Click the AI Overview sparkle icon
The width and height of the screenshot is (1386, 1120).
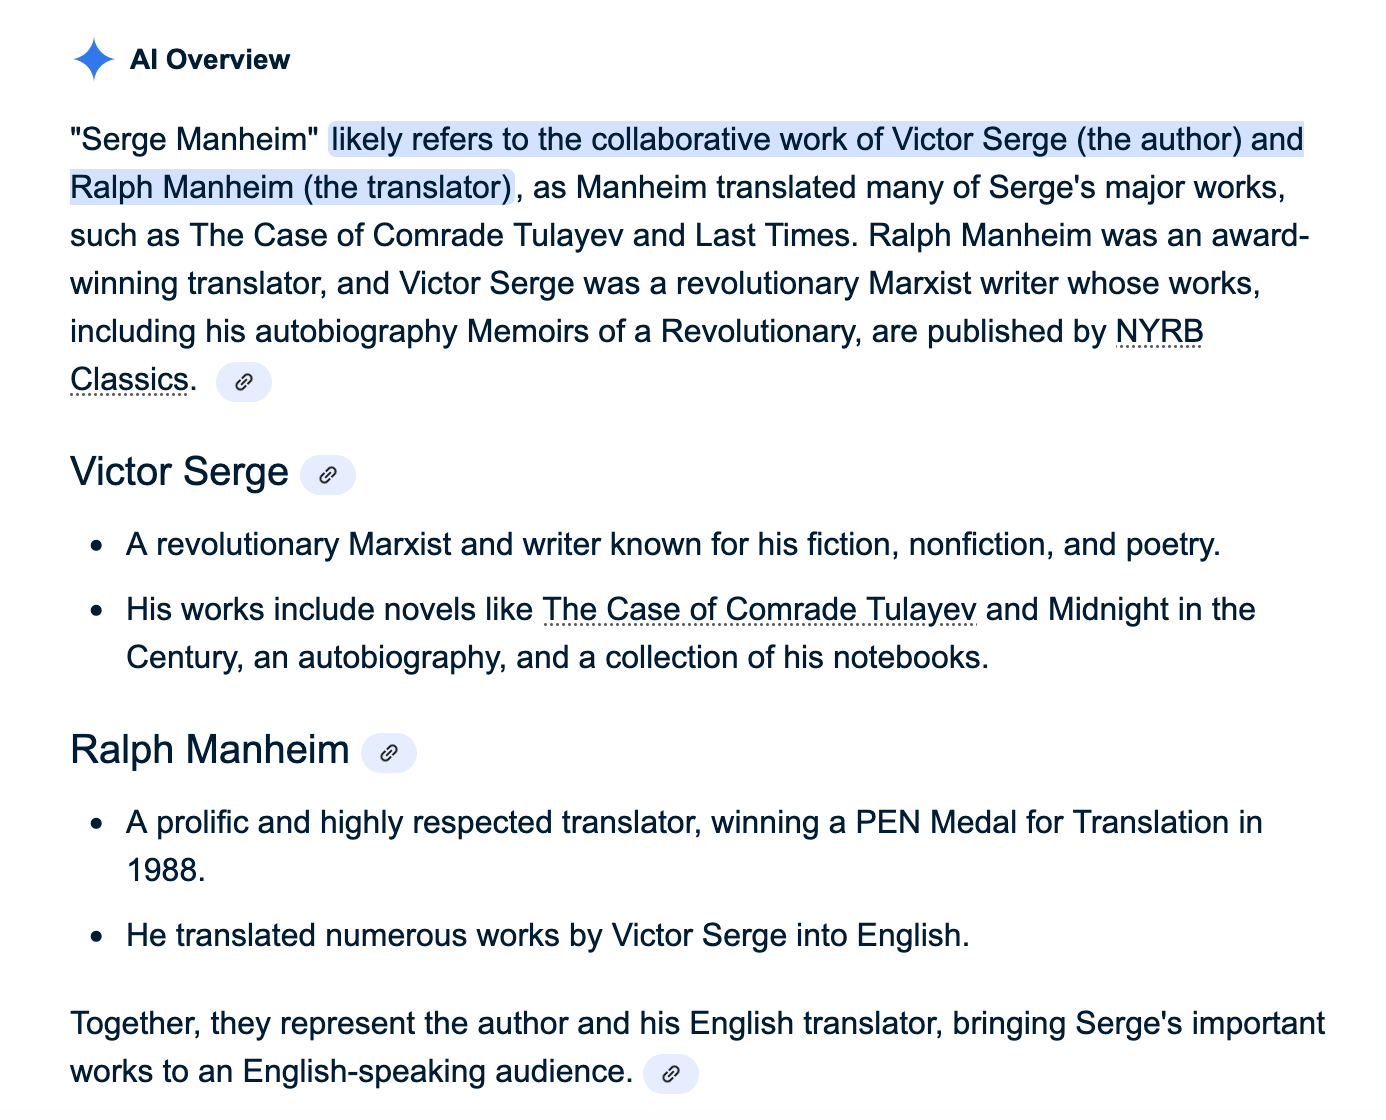point(94,60)
